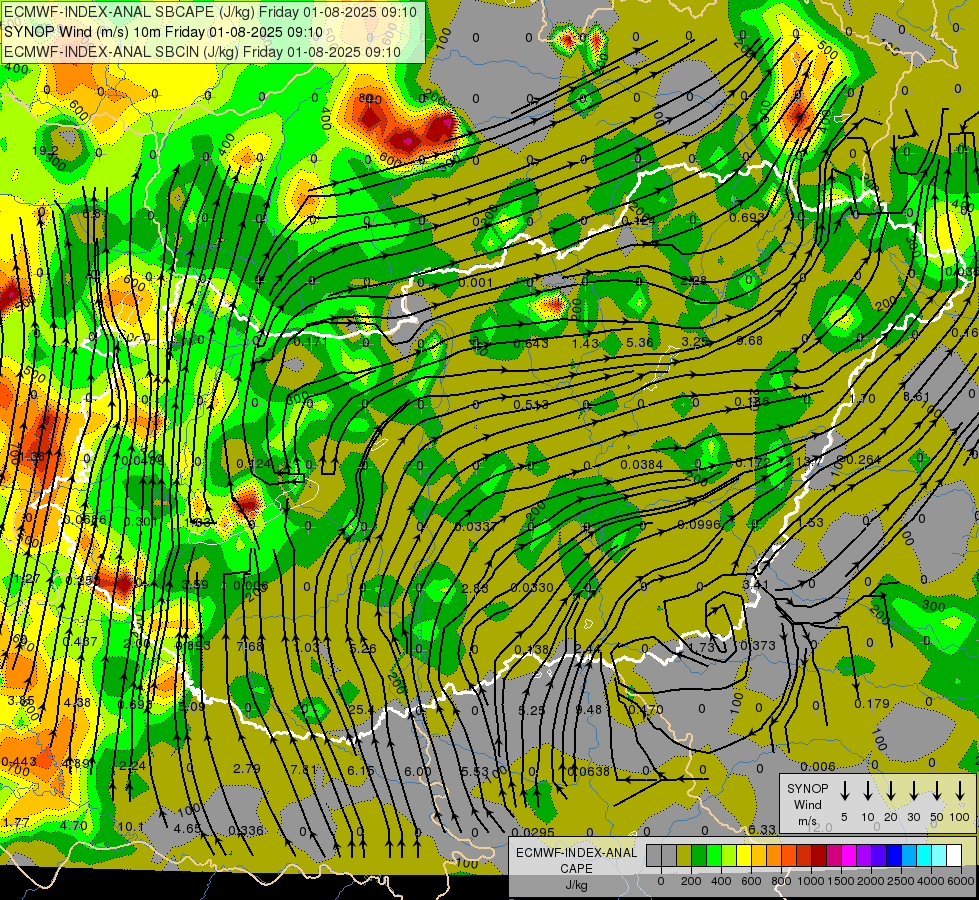Pick the lime yellow-green CAPE legend swatch

[x=729, y=856]
